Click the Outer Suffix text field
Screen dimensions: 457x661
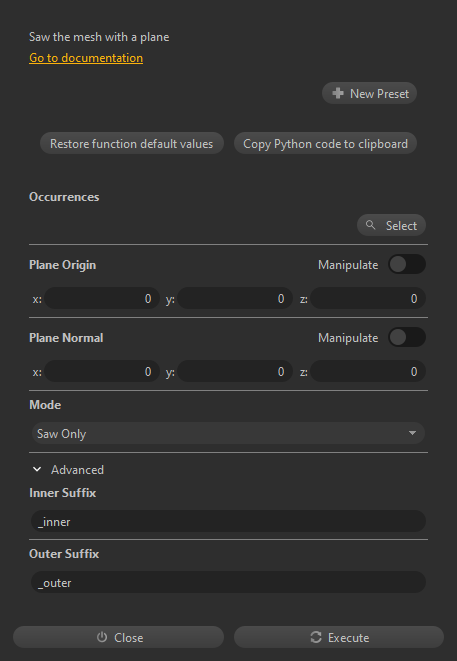(x=228, y=582)
